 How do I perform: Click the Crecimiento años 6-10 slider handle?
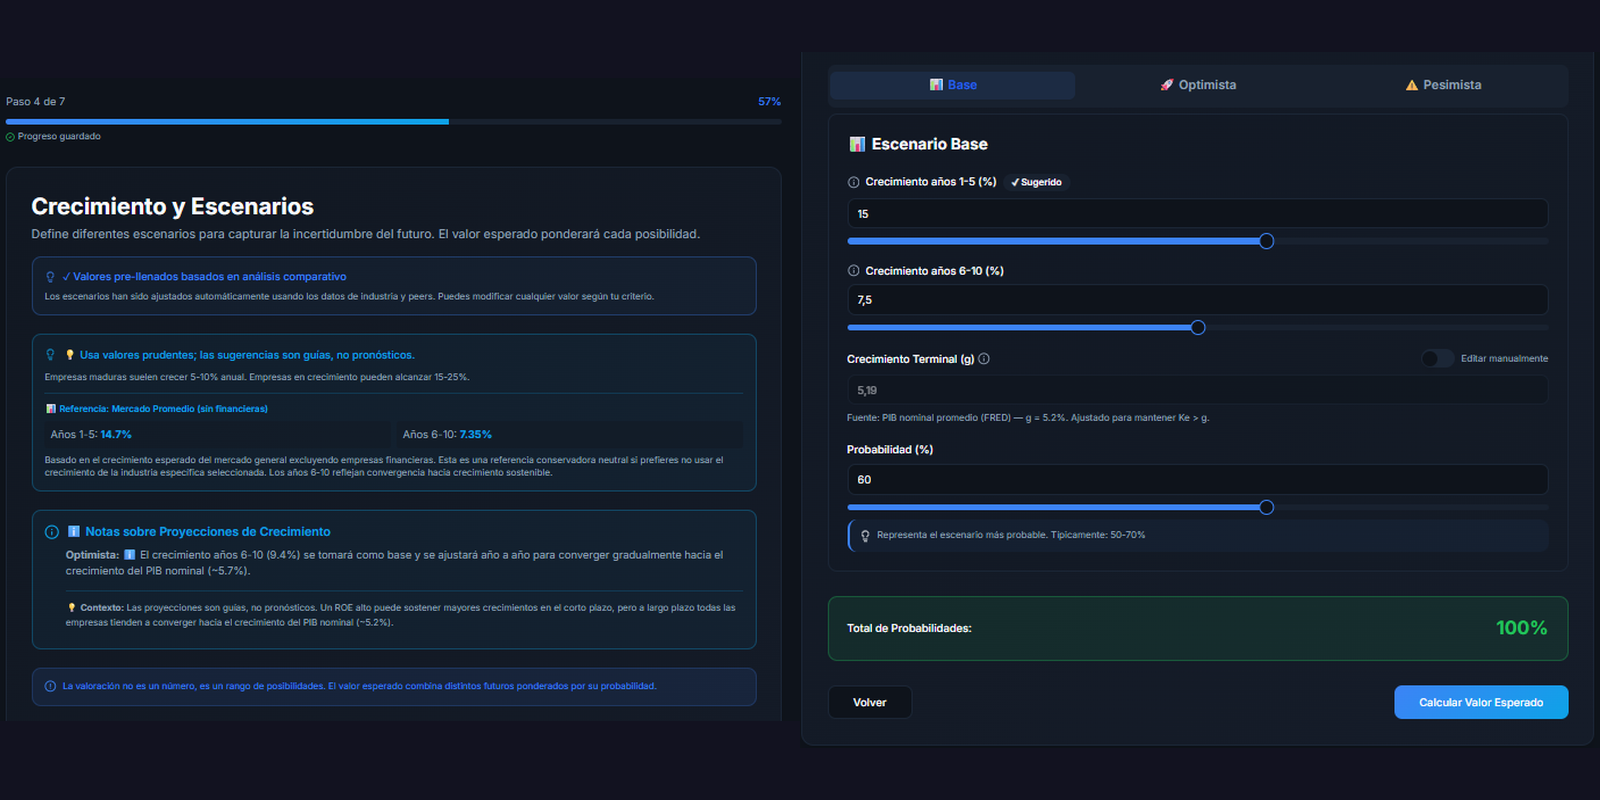click(x=1198, y=328)
